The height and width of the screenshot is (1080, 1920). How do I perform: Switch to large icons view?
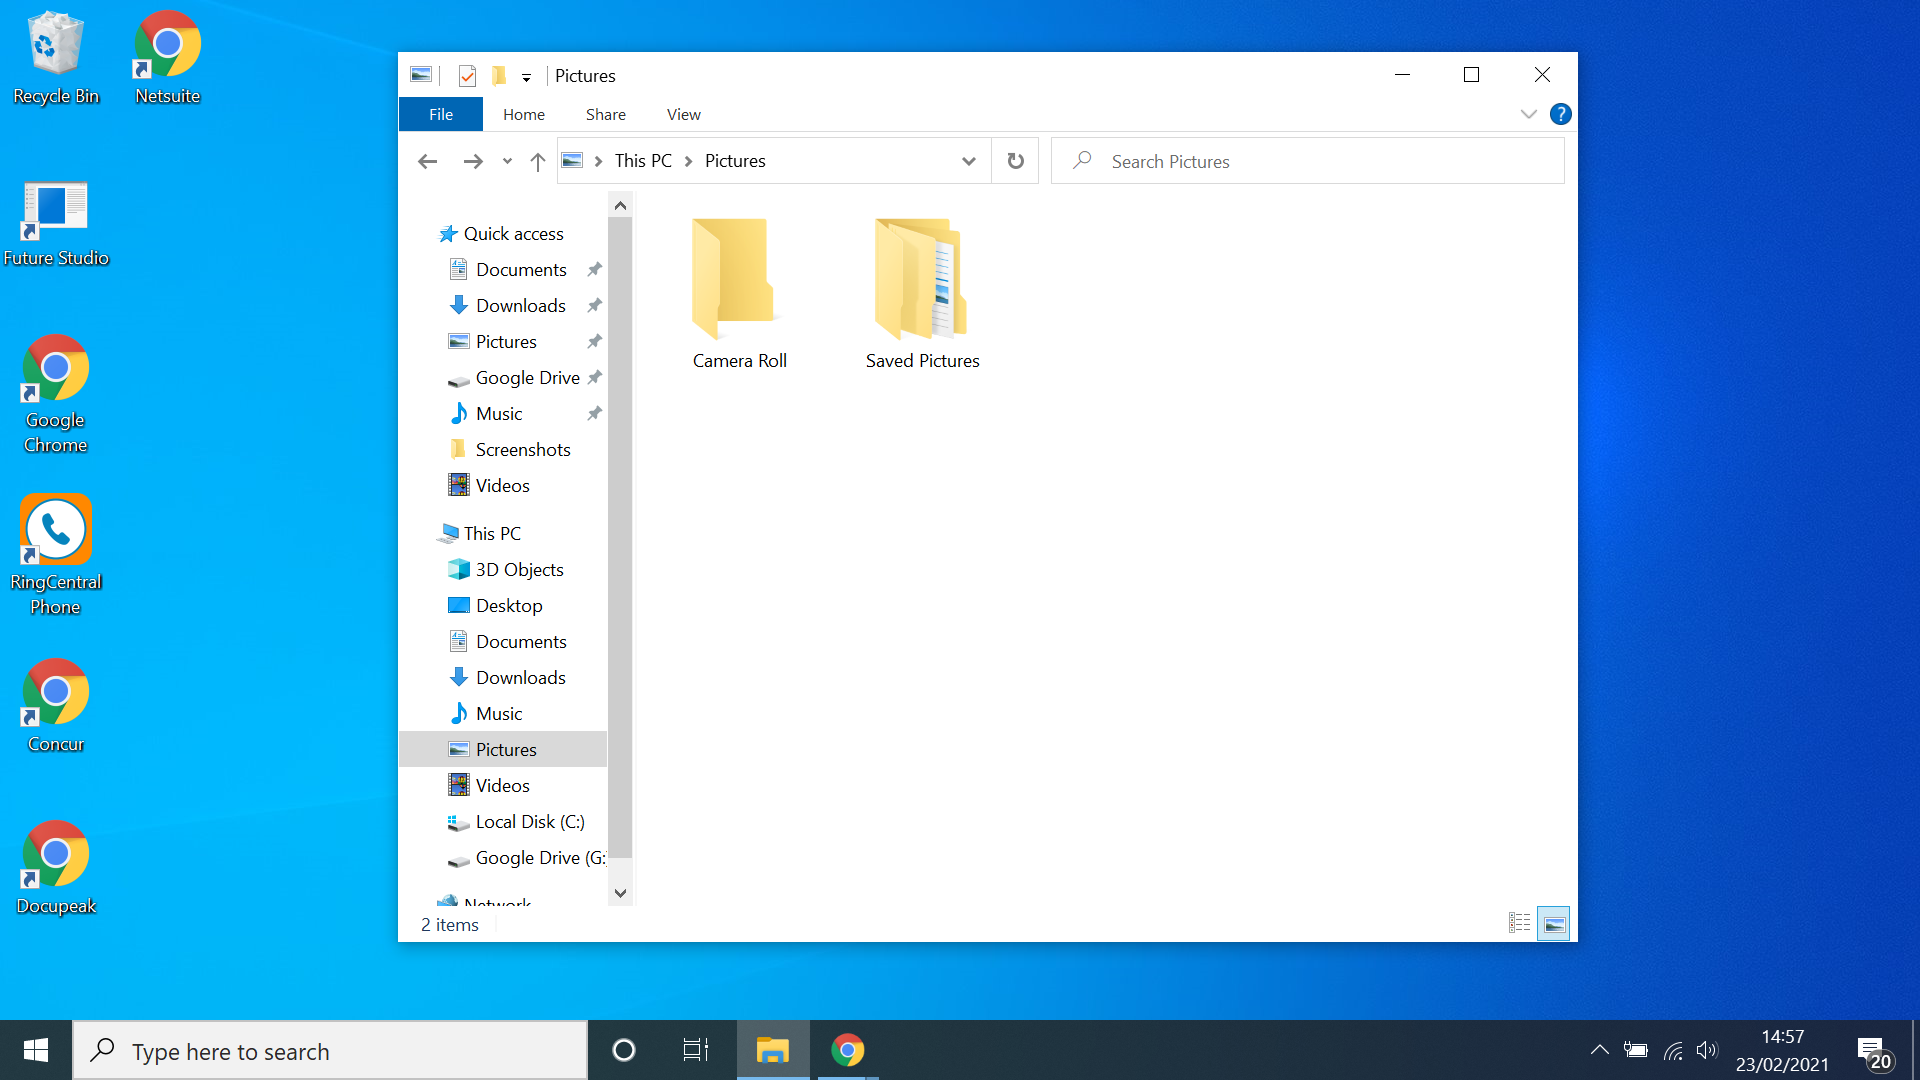tap(1554, 923)
